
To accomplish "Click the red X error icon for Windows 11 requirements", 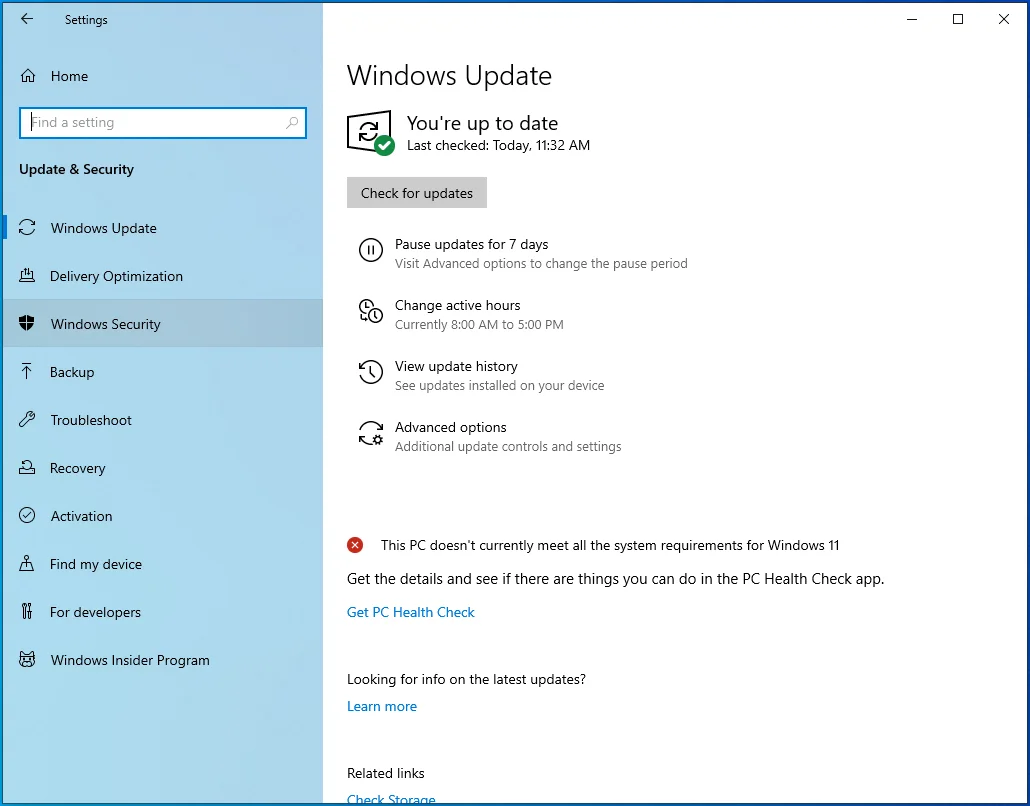I will click(x=355, y=545).
